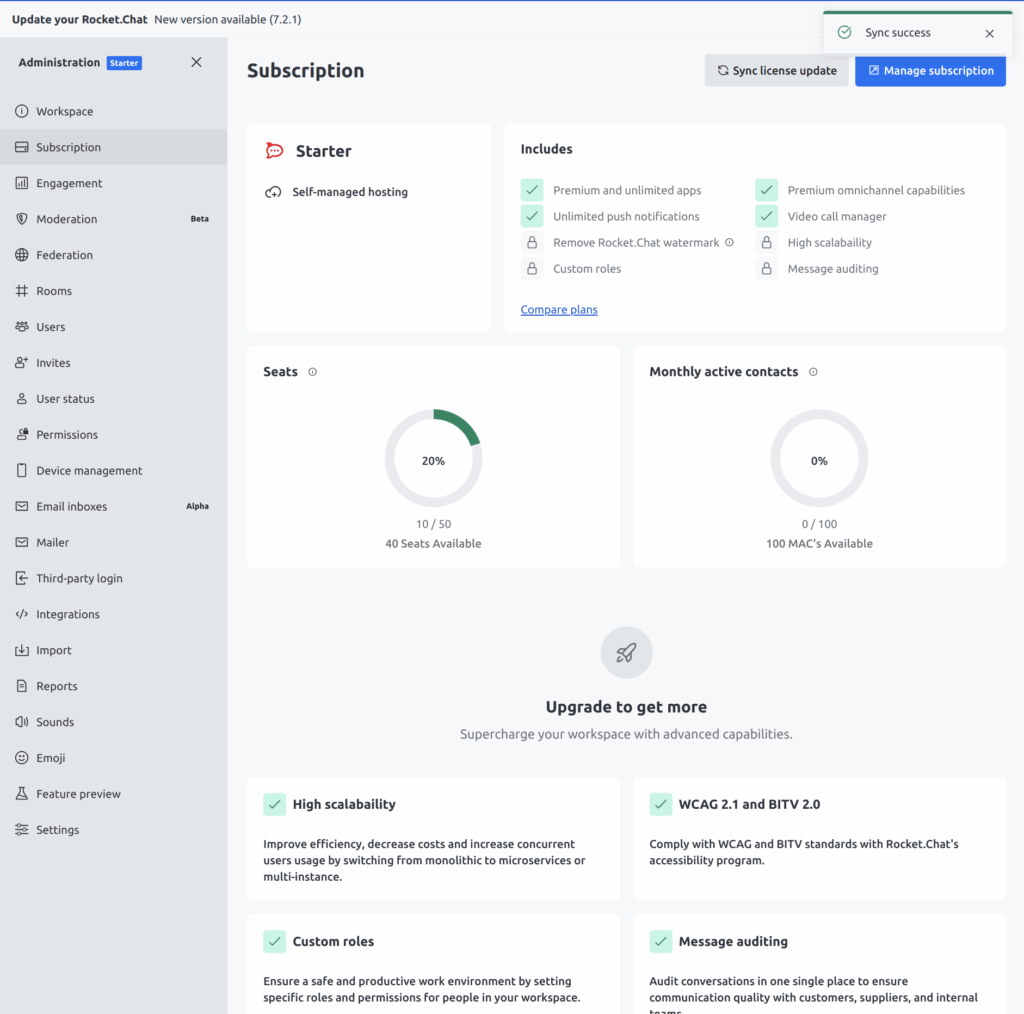Click info icon after Remove Rocket.Chat watermark
This screenshot has width=1024, height=1014.
(x=729, y=242)
